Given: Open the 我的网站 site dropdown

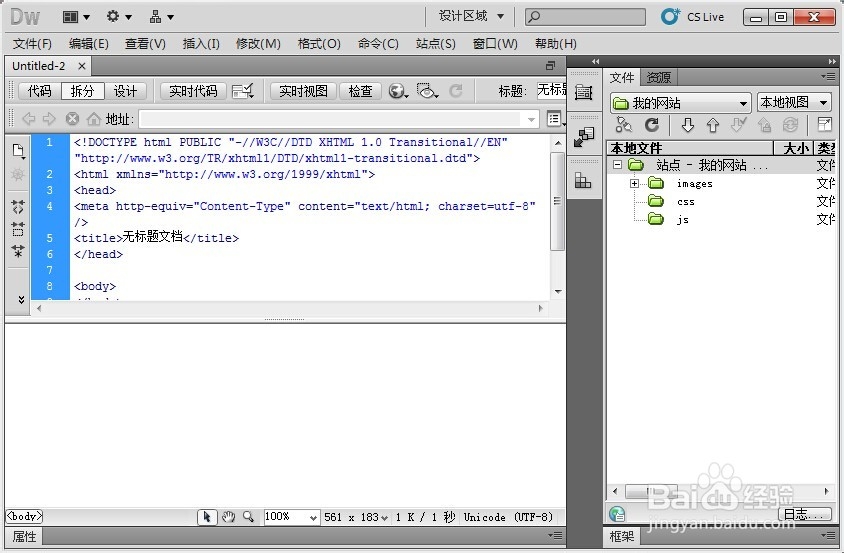Looking at the screenshot, I should coord(680,102).
